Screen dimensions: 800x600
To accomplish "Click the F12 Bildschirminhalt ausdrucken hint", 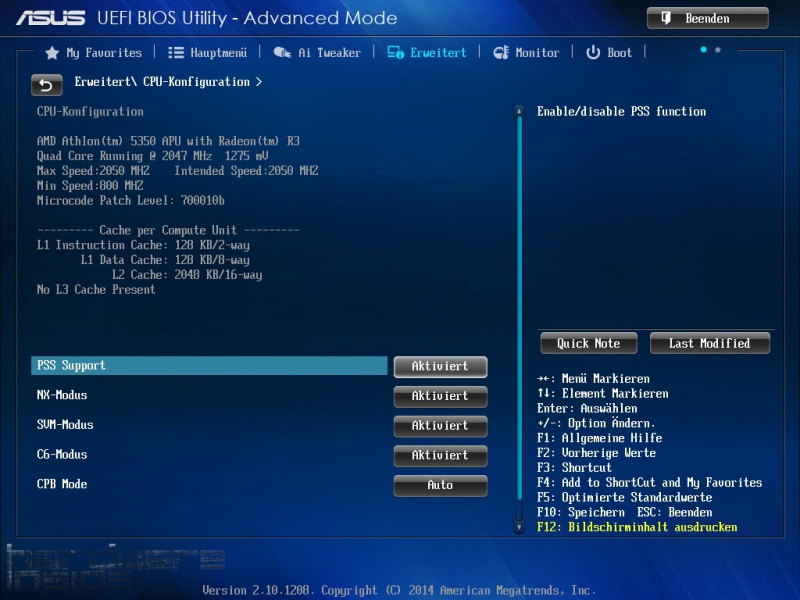I will pyautogui.click(x=637, y=527).
